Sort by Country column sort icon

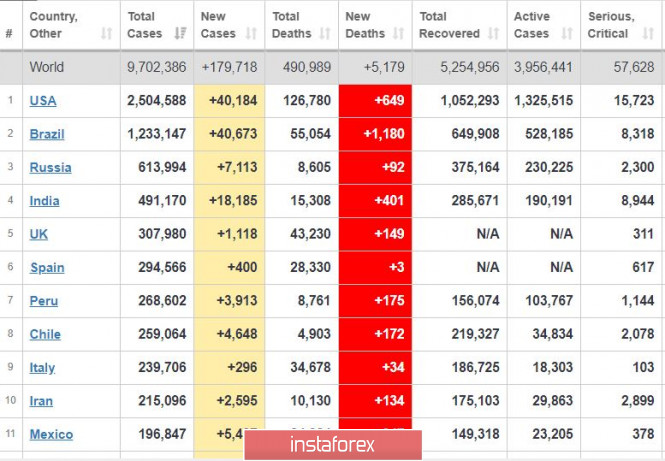(106, 34)
